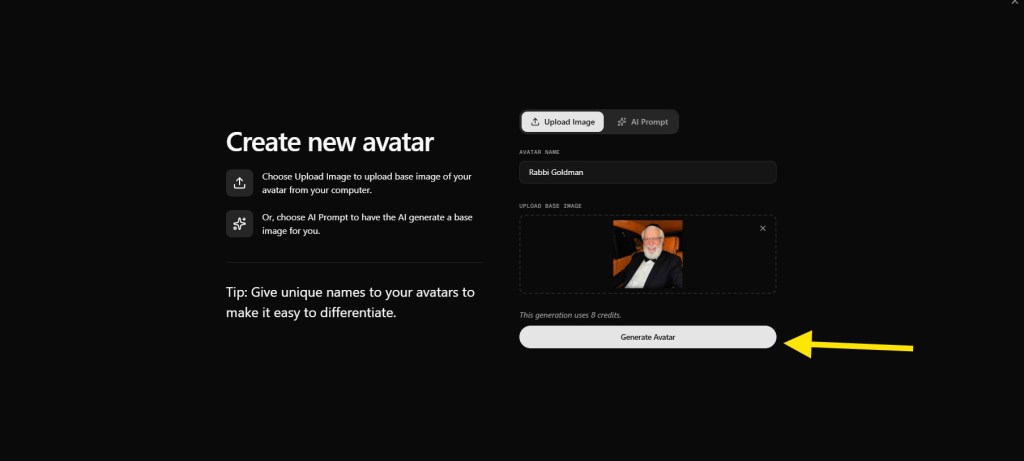Image resolution: width=1024 pixels, height=461 pixels.
Task: Close the dialog with the top-right X
Action: [1014, 2]
